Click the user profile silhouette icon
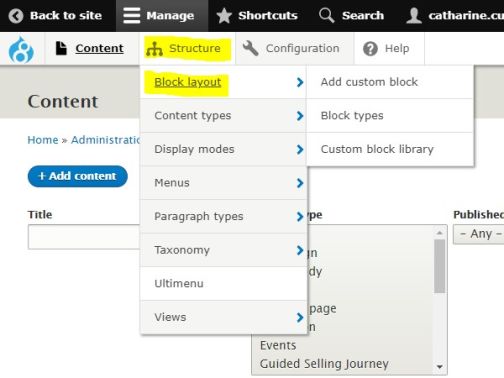Image resolution: width=504 pixels, height=378 pixels. (x=414, y=16)
